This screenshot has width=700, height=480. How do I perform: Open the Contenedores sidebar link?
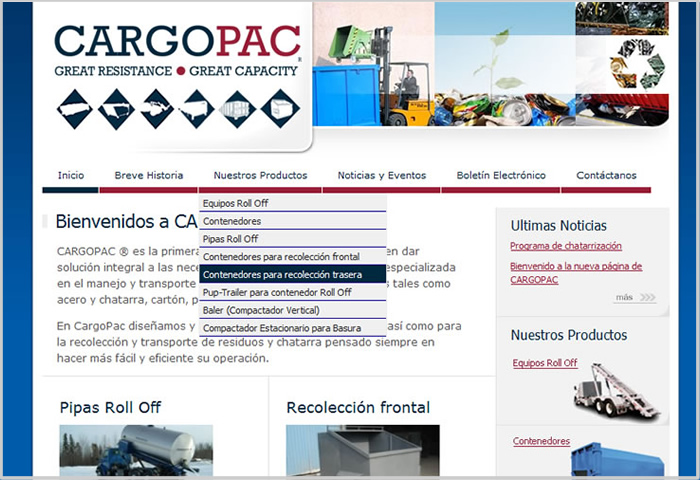coord(541,441)
